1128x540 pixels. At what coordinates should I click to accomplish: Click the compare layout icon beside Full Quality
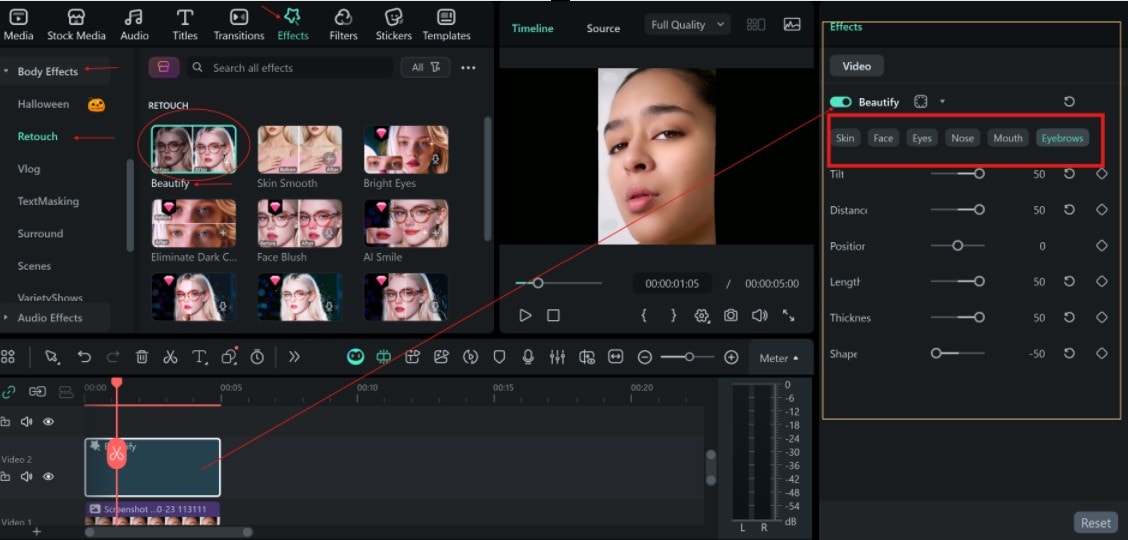(x=755, y=24)
